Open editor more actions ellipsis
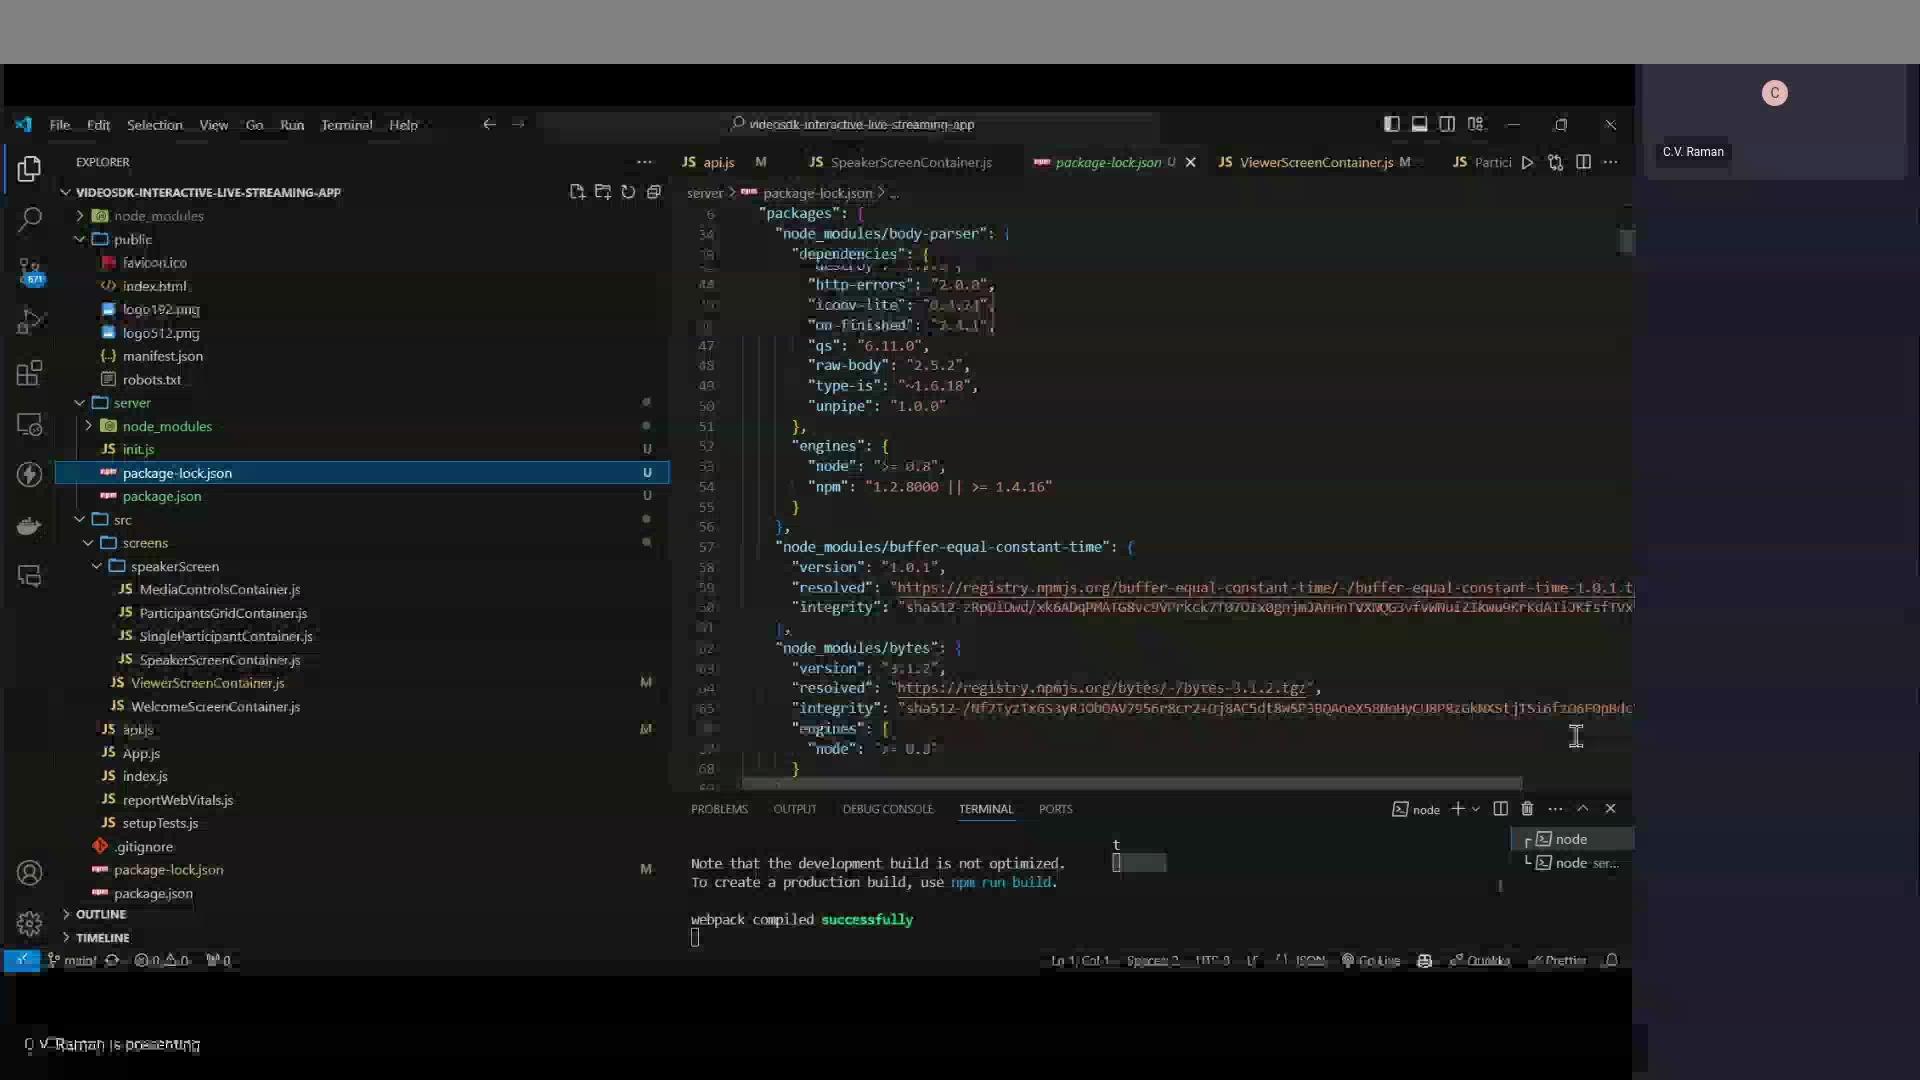 (1610, 162)
